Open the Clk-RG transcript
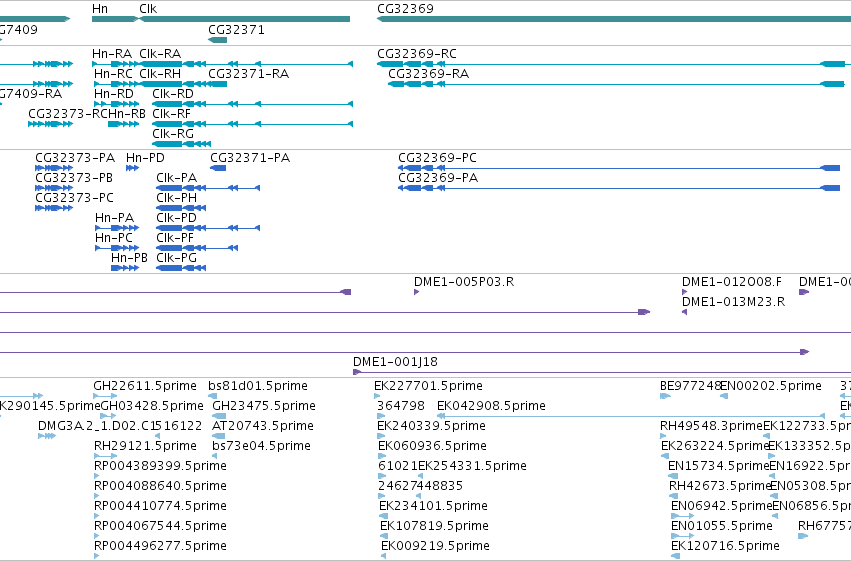The height and width of the screenshot is (561, 851). coord(173,134)
